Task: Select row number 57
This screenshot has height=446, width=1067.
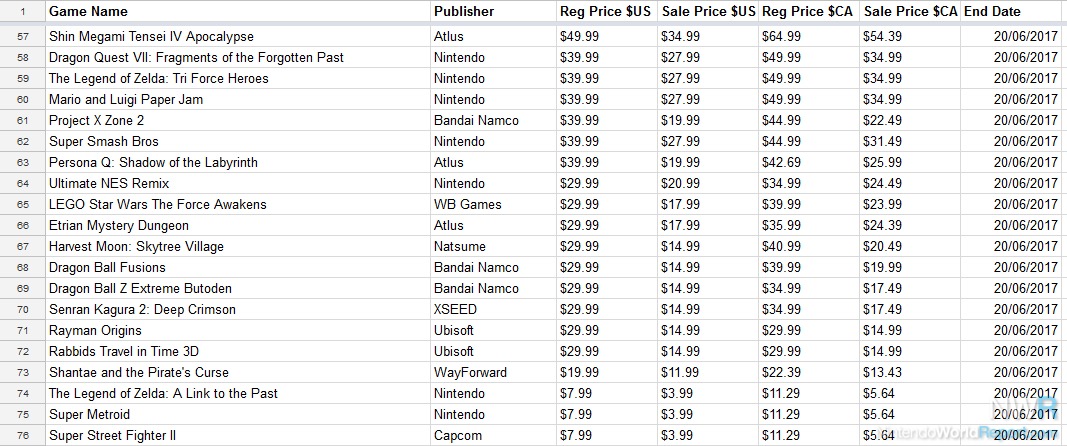Action: pos(22,36)
